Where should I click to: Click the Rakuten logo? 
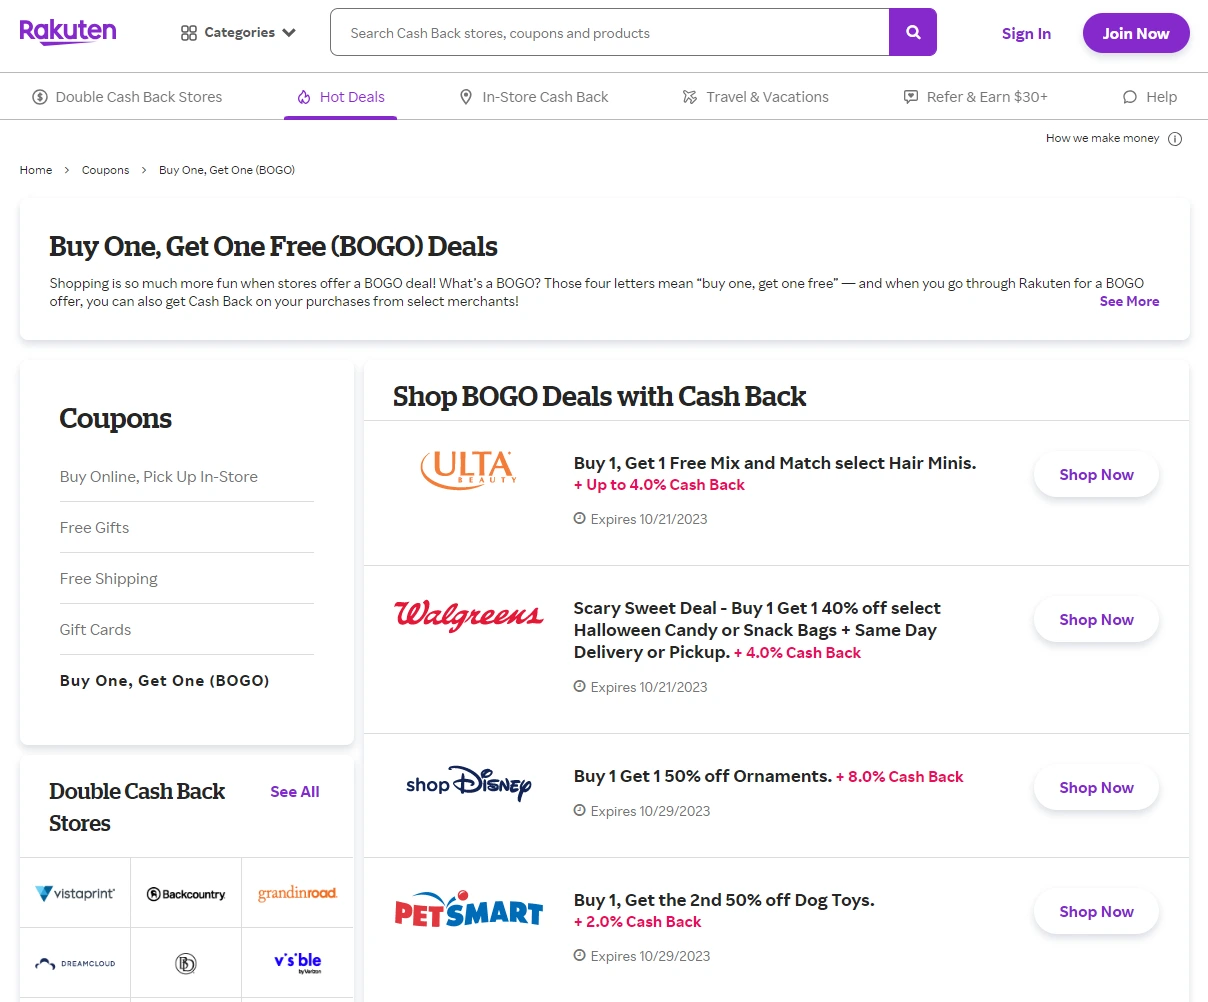(68, 32)
